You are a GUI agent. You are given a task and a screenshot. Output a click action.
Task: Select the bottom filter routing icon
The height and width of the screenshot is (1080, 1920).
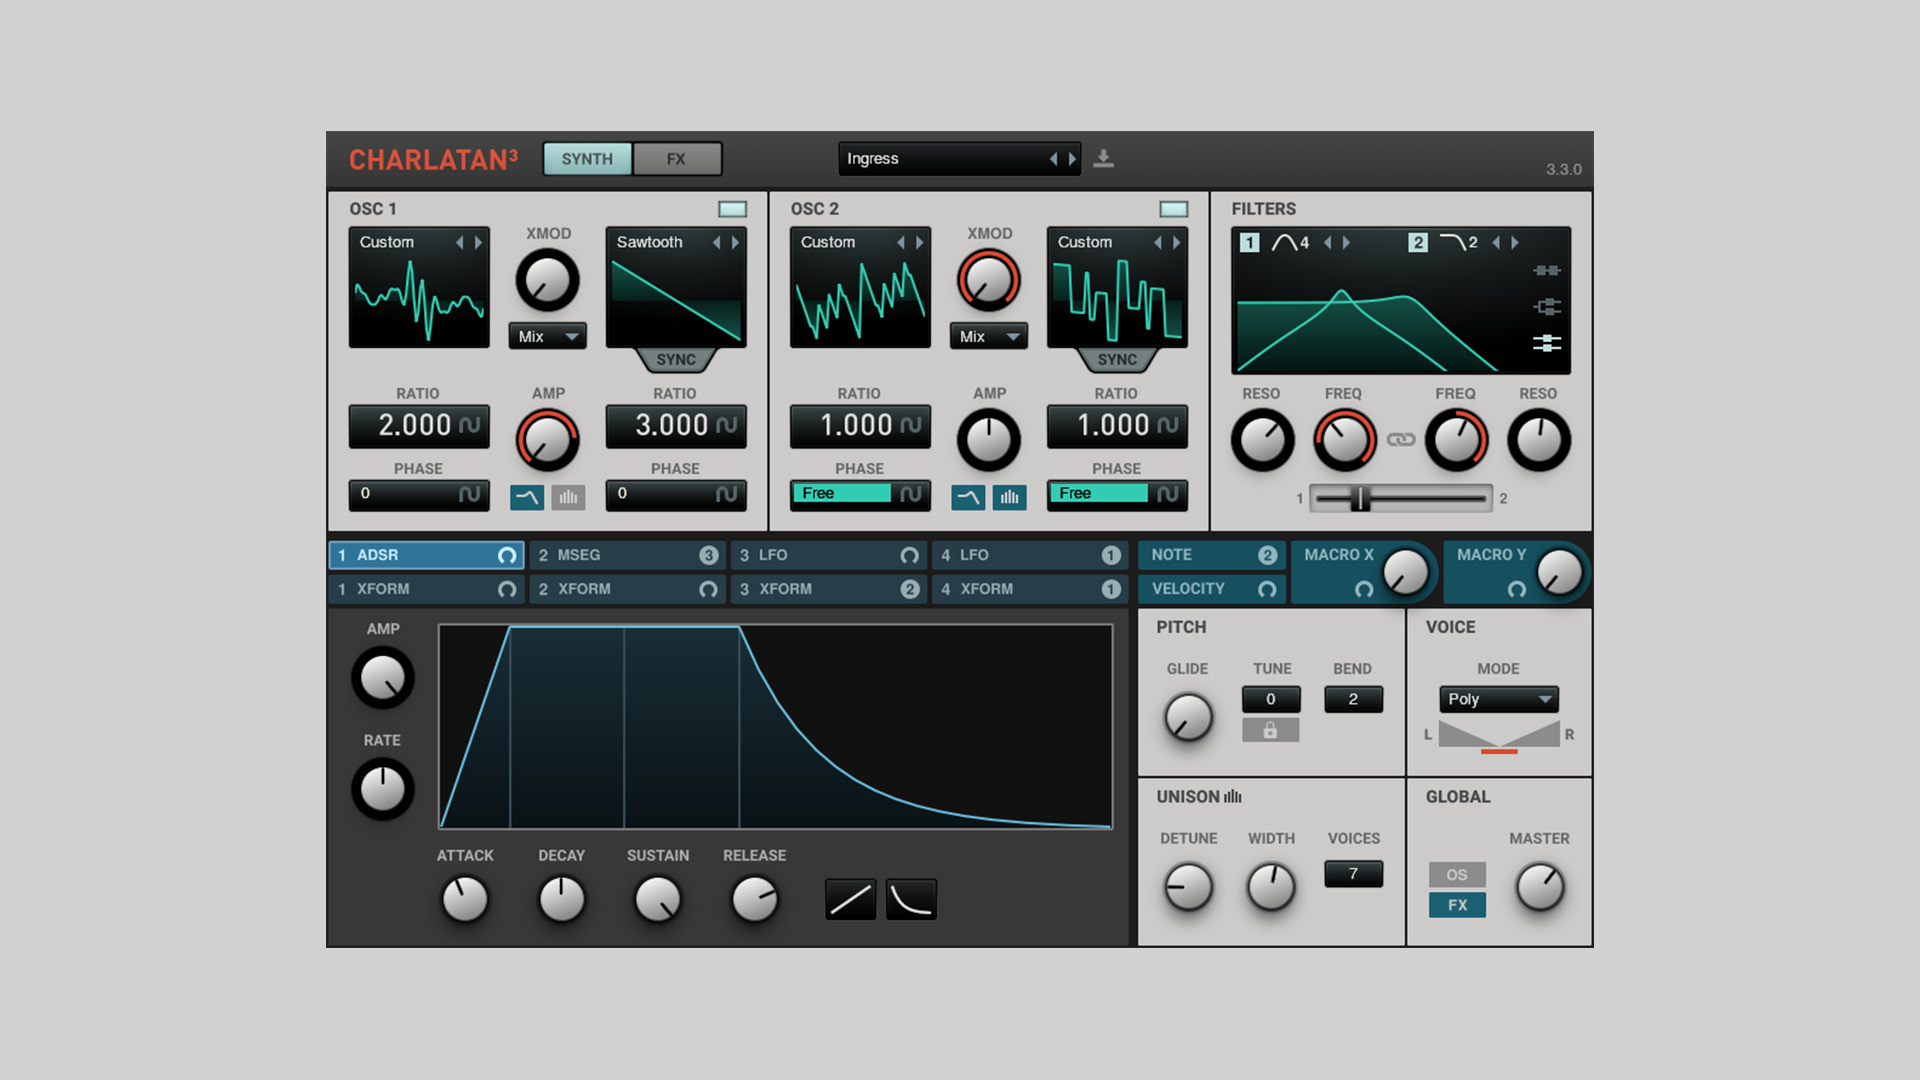coord(1546,343)
